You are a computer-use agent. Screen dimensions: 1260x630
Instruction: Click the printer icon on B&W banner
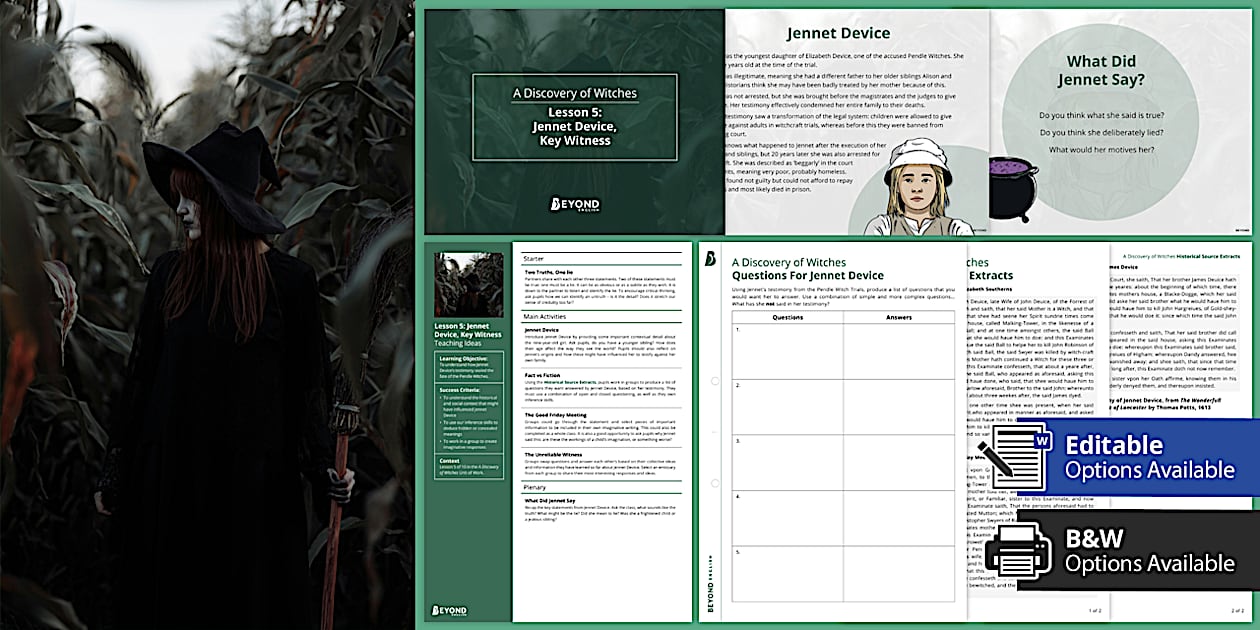coord(1018,551)
